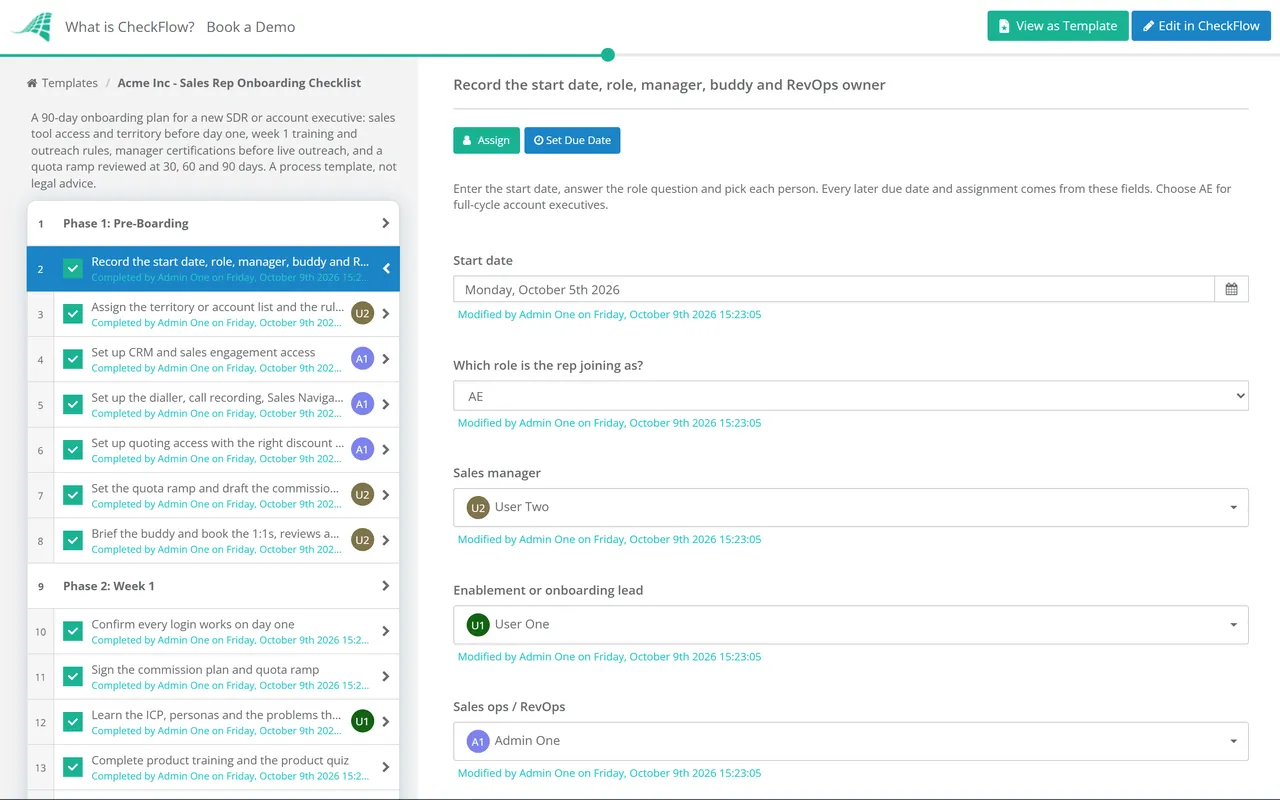Uncheck Sign the commission plan checkbox

[73, 676]
